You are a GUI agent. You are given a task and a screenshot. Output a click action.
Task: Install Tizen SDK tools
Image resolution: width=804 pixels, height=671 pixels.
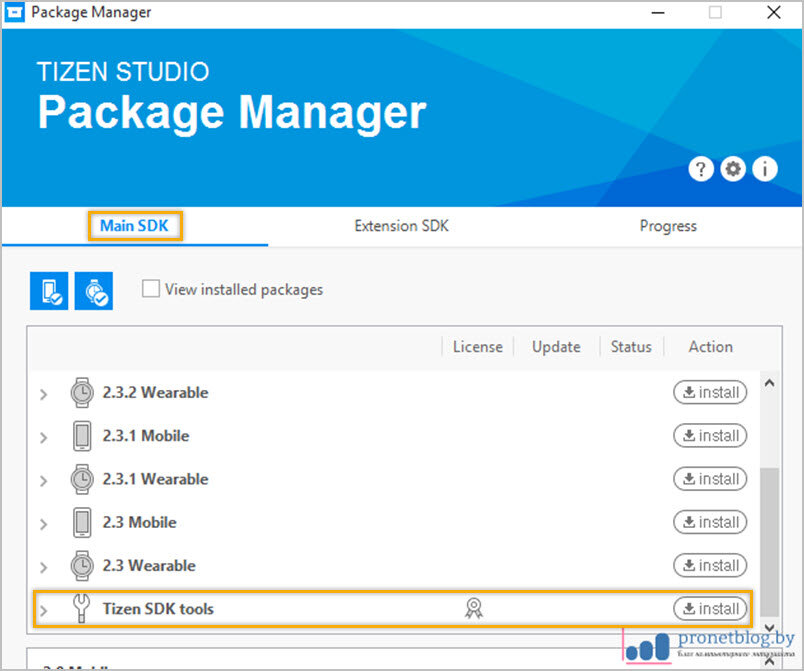pos(710,608)
